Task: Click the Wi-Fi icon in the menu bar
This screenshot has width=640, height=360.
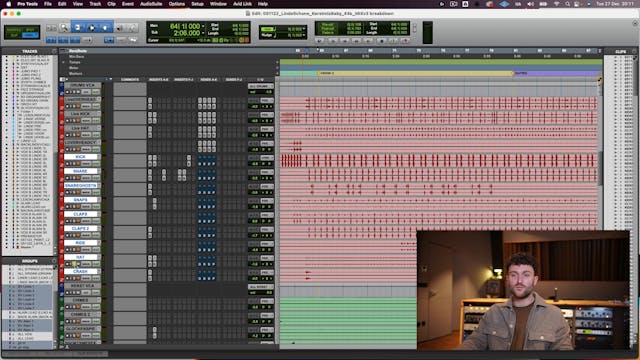Action: point(556,4)
